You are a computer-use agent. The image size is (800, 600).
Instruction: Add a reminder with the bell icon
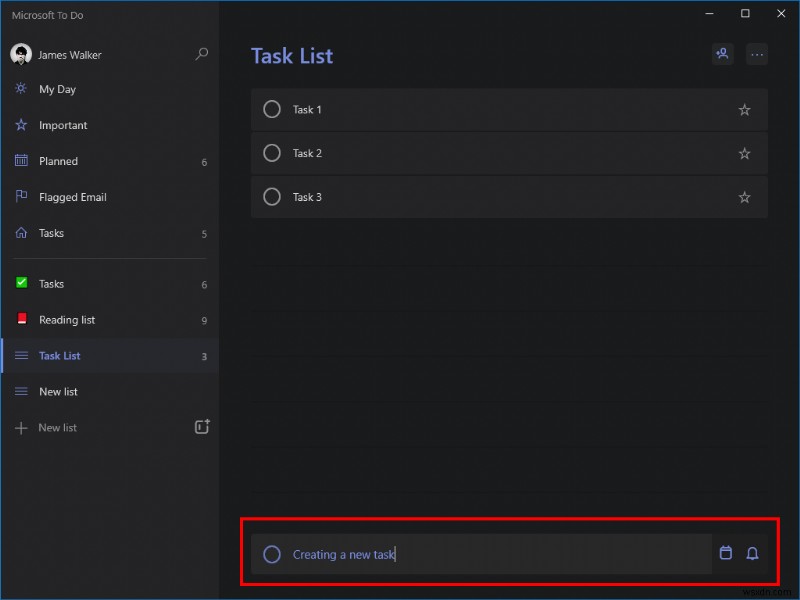[x=753, y=553]
